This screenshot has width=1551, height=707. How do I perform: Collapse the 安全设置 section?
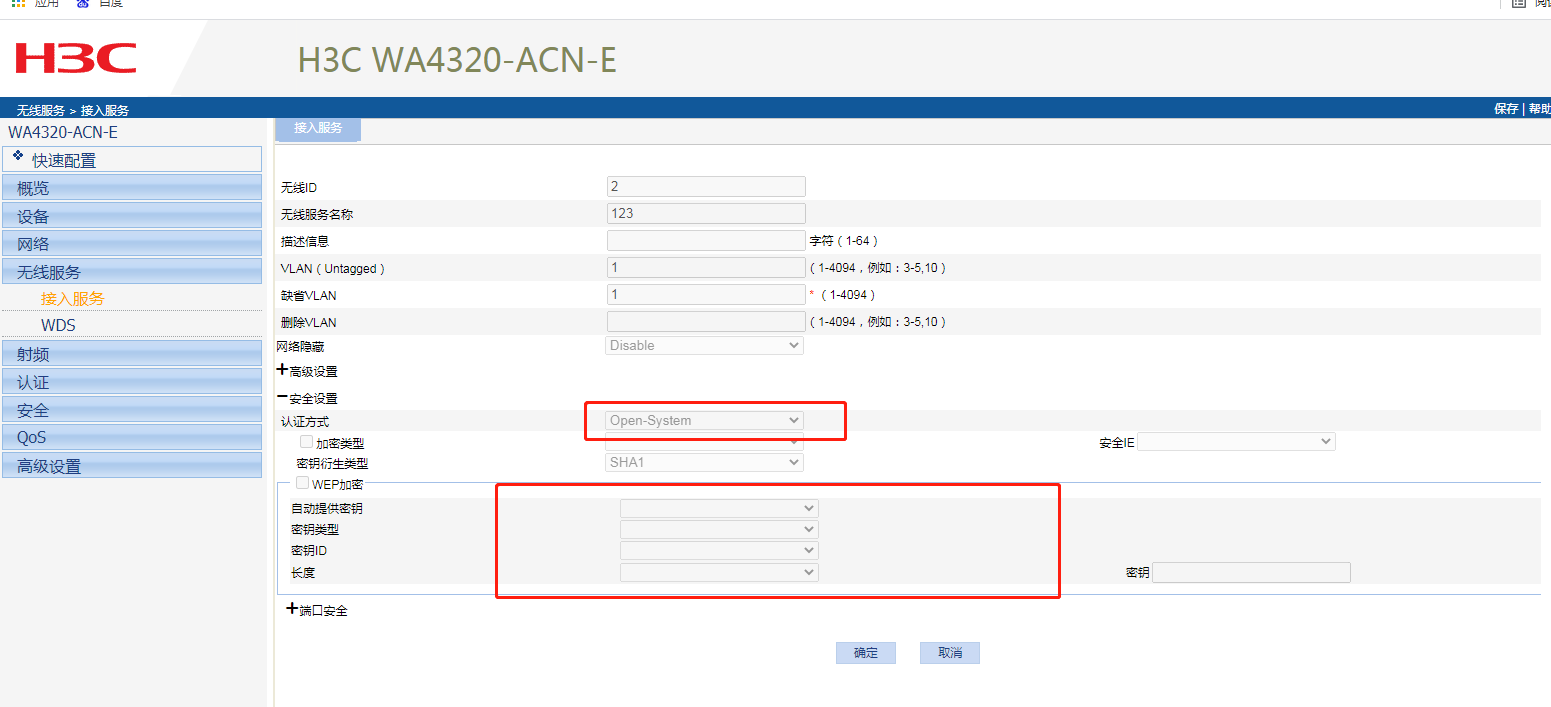point(282,397)
